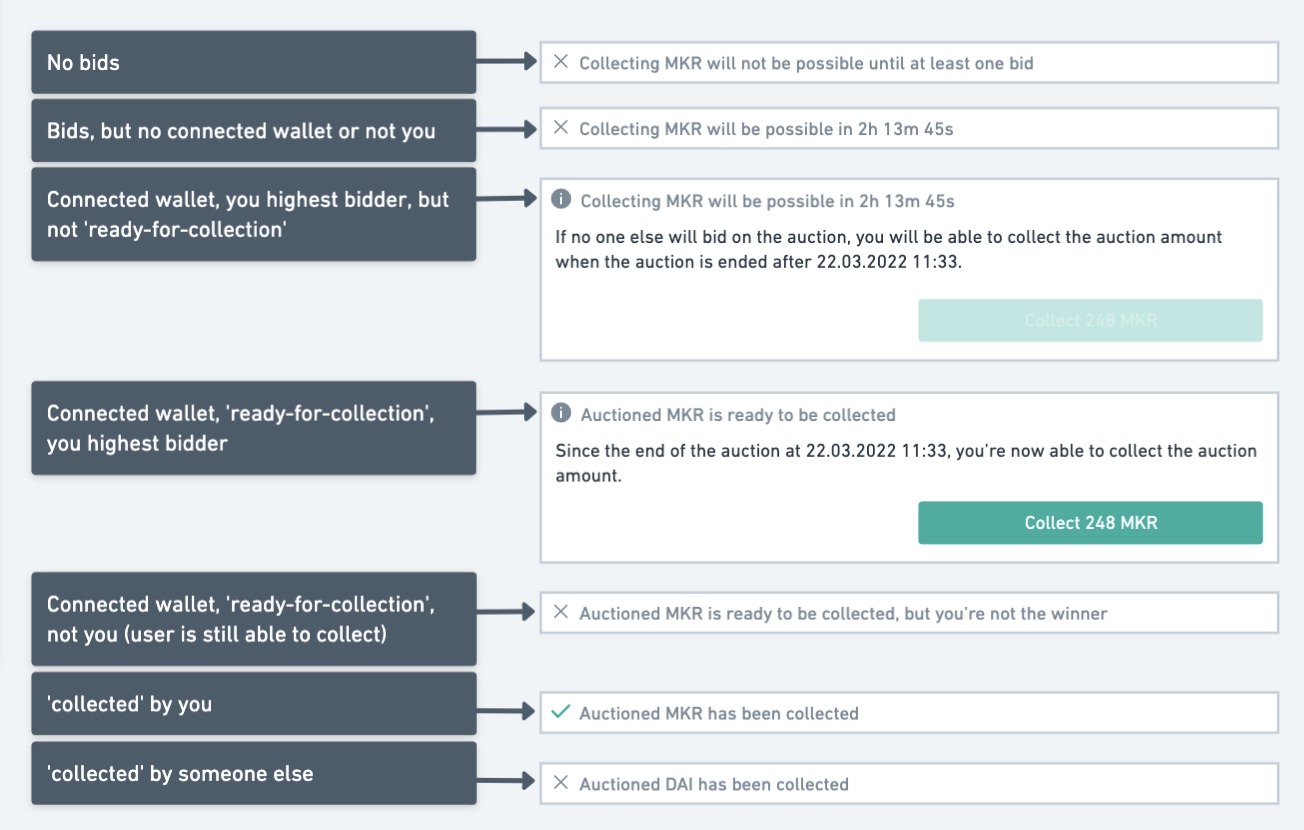
Task: Click the X icon on the '2h 13m 45s' status bar
Action: [x=562, y=128]
